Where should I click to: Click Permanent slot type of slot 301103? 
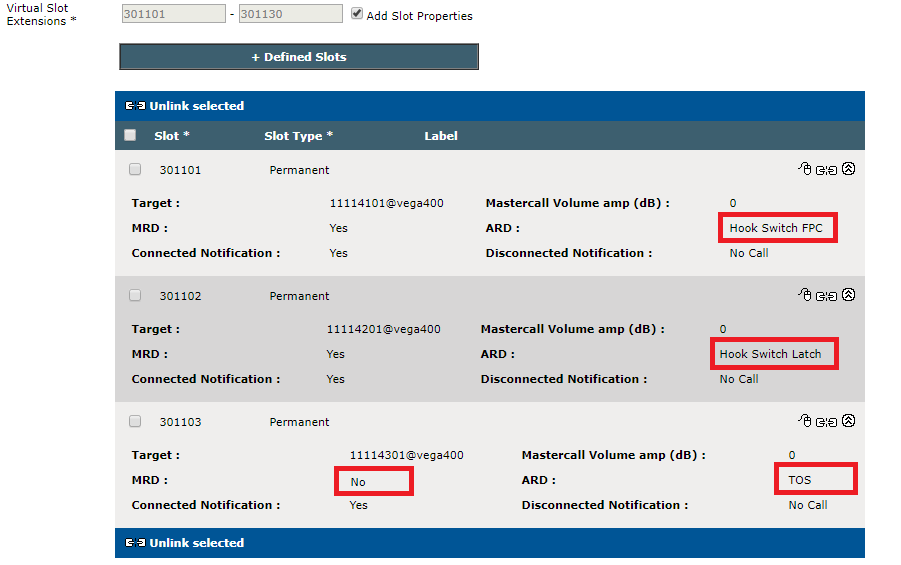299,422
